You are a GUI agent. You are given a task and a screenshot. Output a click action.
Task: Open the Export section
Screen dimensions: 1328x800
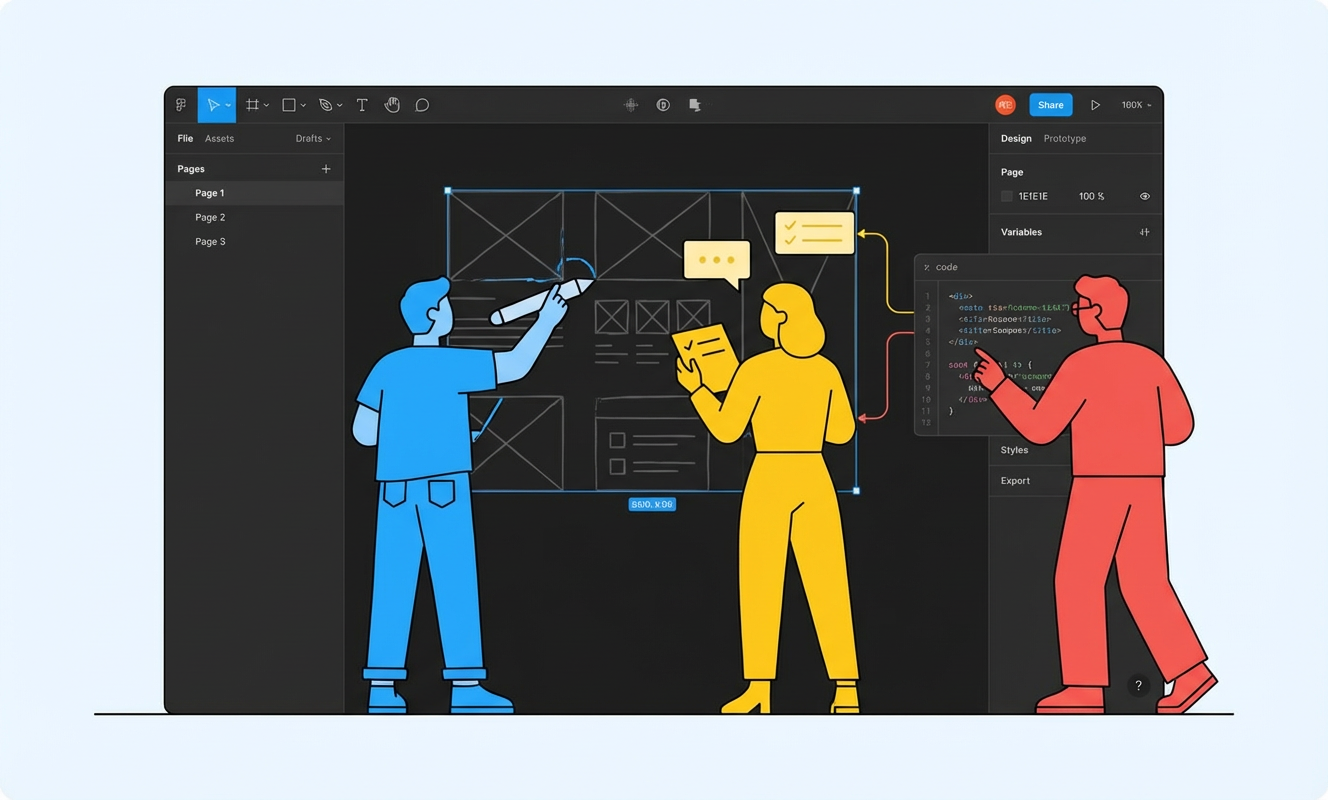pos(1015,481)
